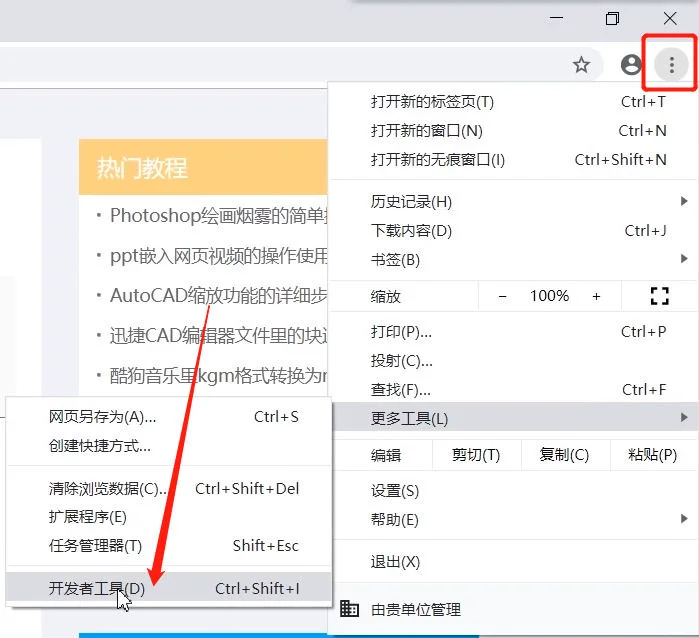This screenshot has height=638, width=699.
Task: Toggle fullscreen mode icon in zoom row
Action: coord(660,296)
